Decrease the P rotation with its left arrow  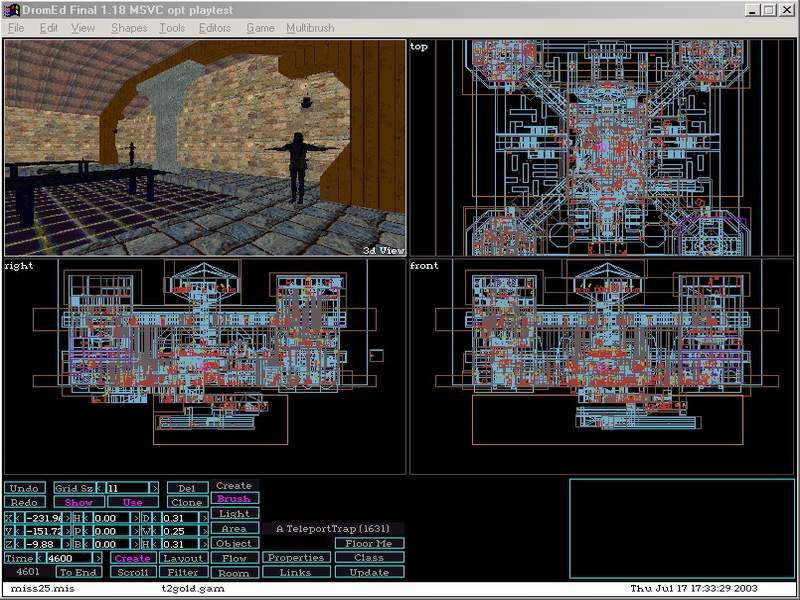coord(87,531)
